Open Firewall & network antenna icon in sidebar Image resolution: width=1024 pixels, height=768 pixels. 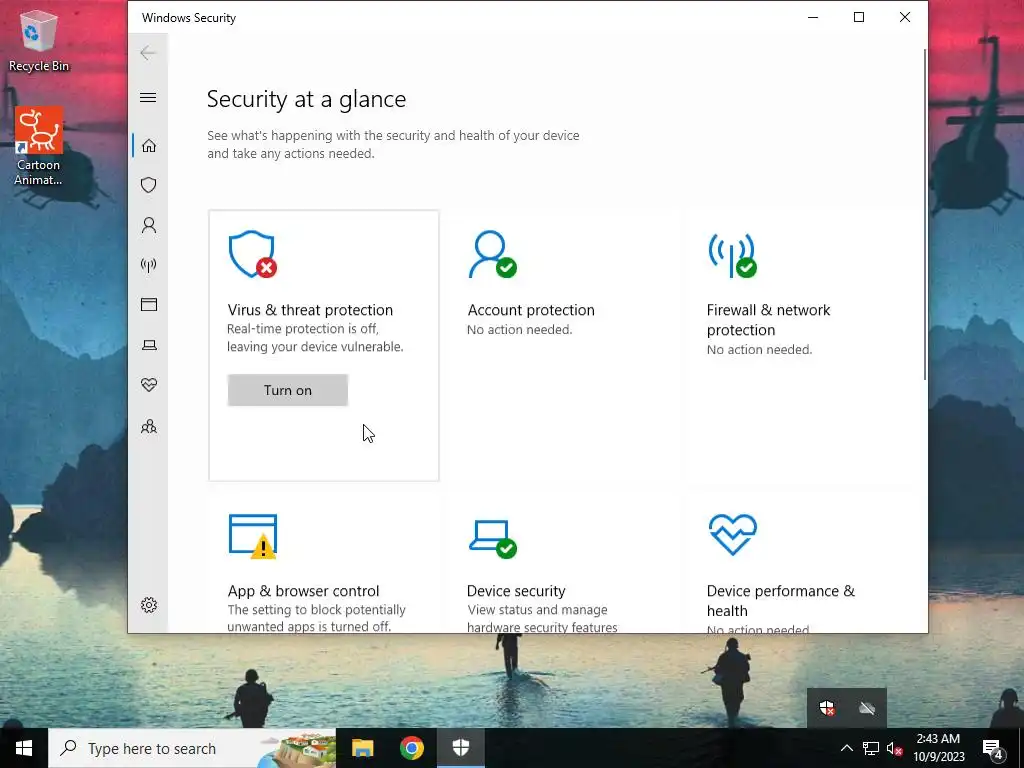(x=149, y=265)
